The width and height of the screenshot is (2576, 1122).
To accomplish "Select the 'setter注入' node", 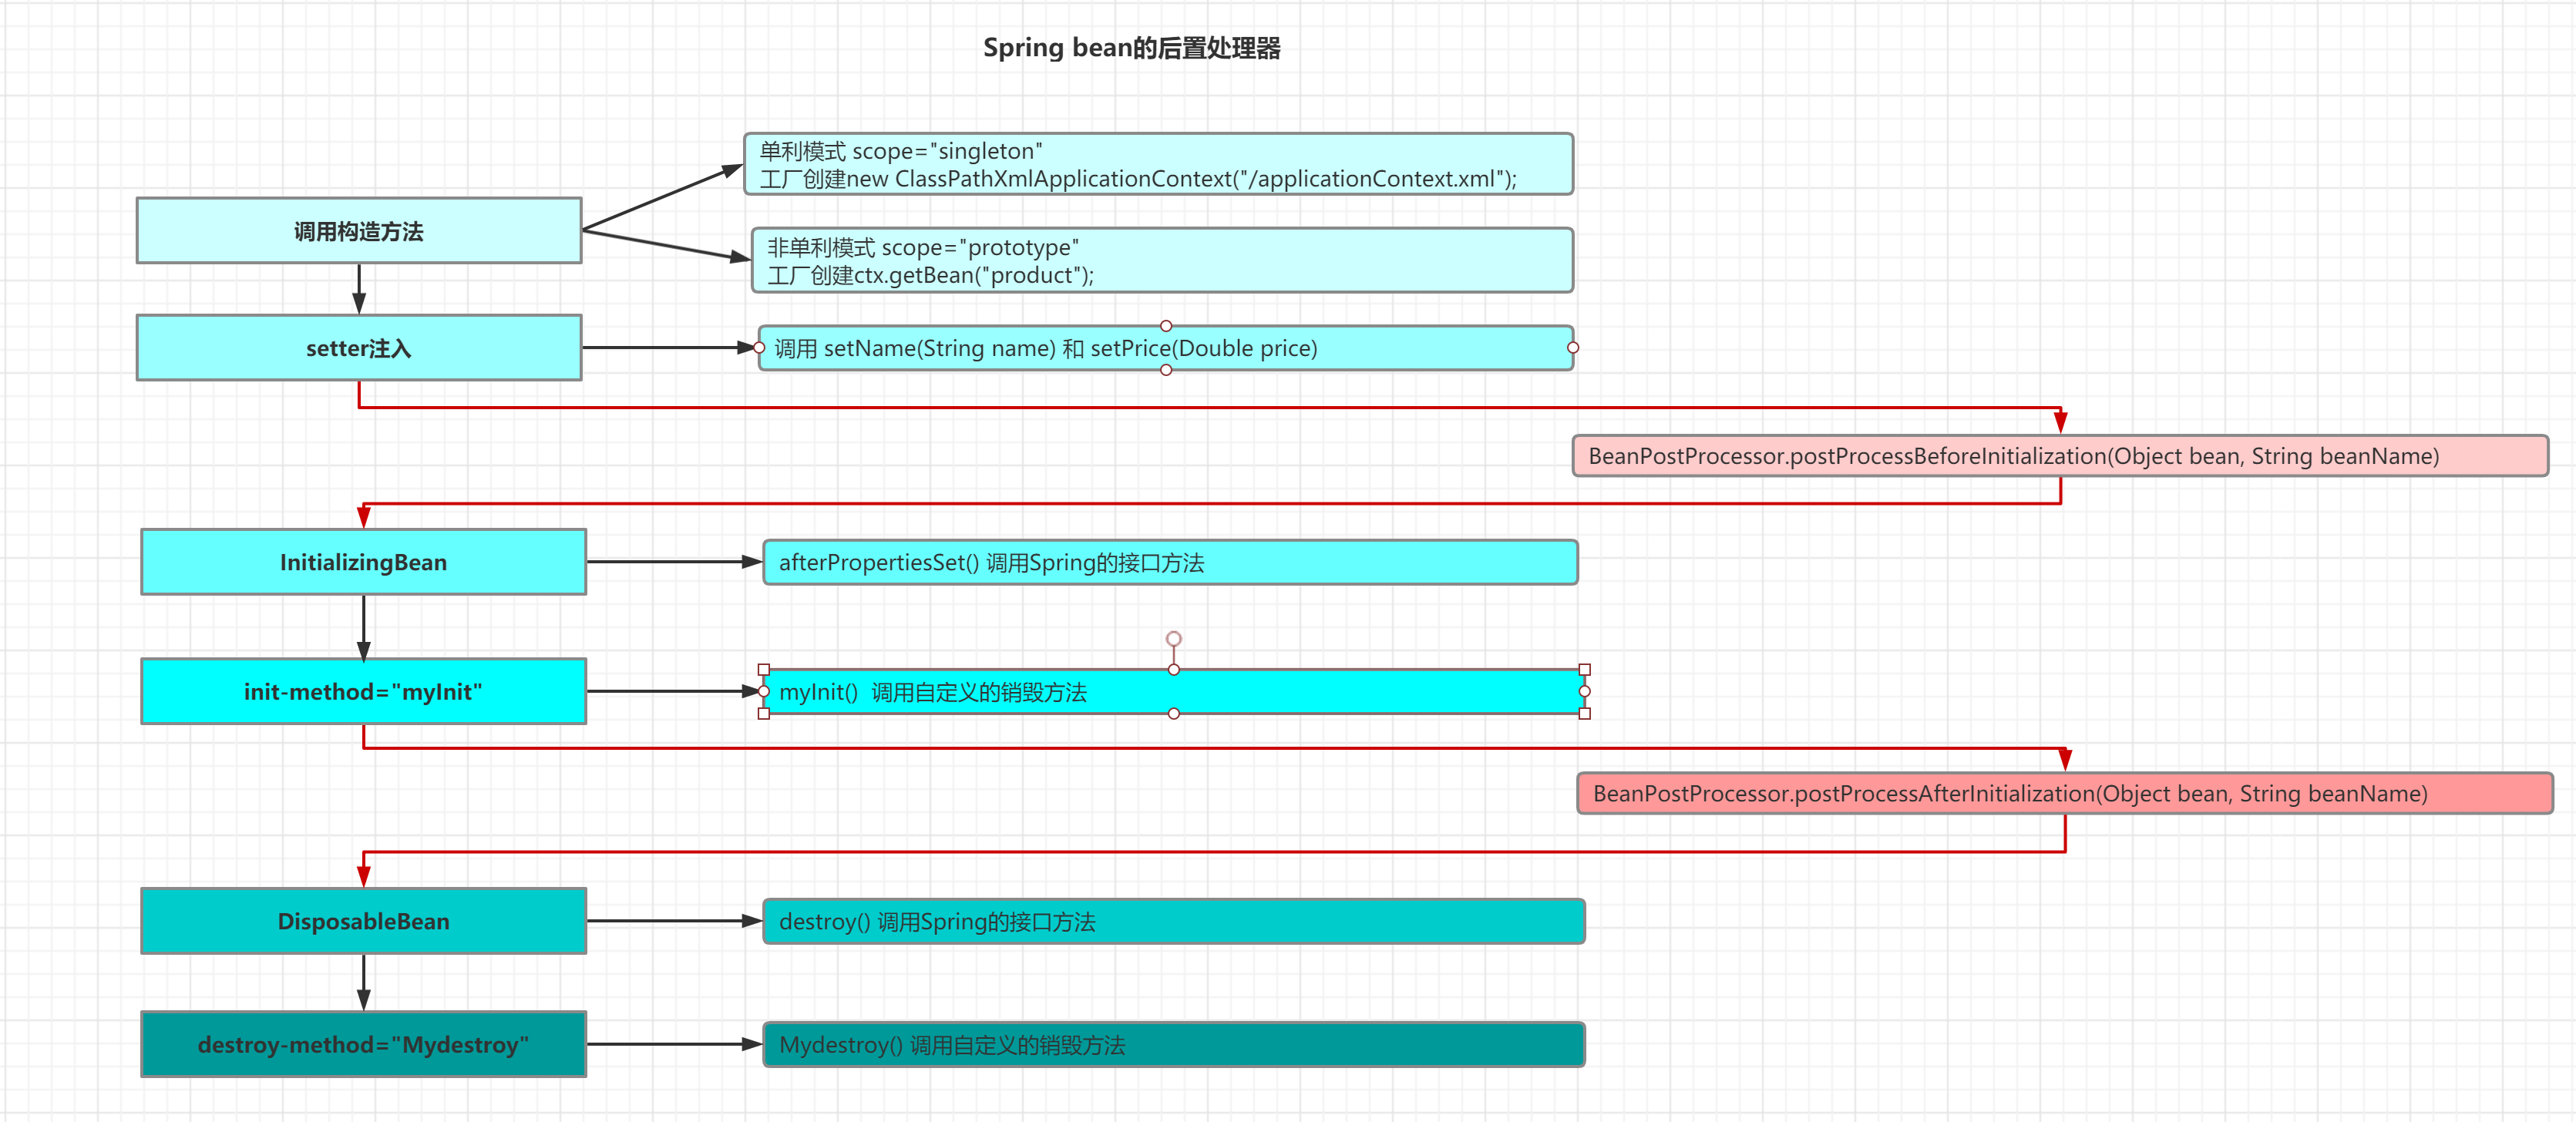I will 359,348.
